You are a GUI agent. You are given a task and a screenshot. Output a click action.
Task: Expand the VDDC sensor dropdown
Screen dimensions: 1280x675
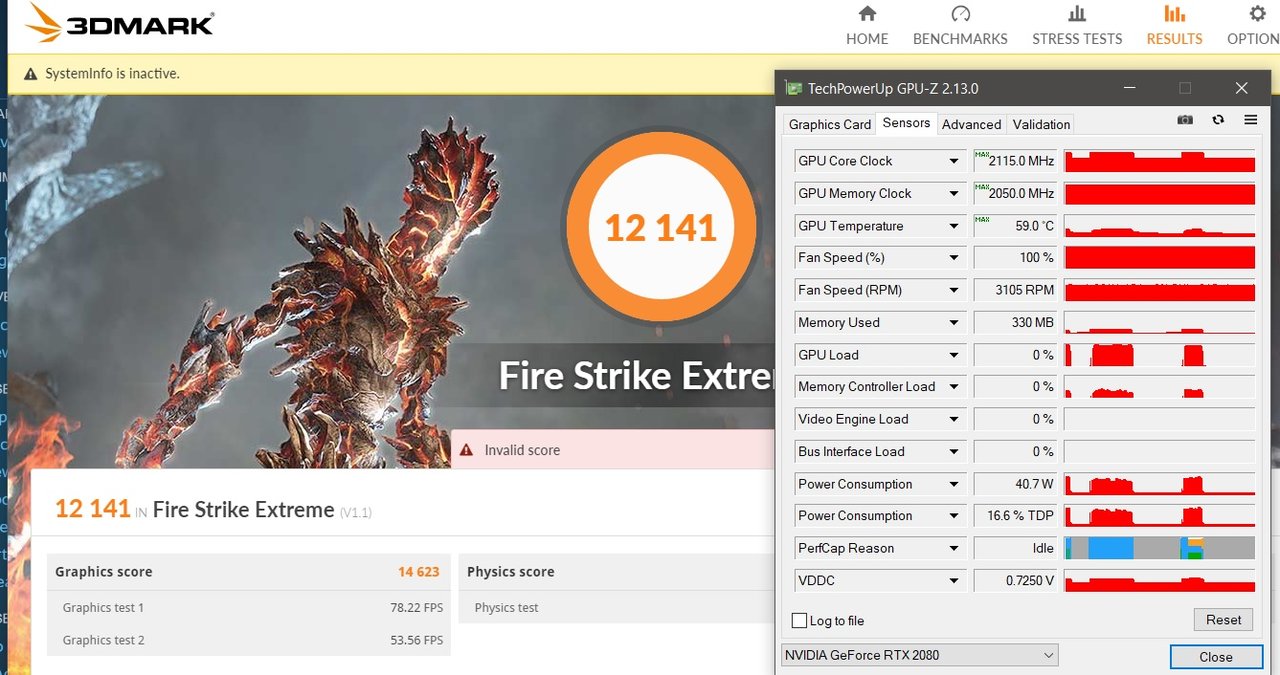954,580
